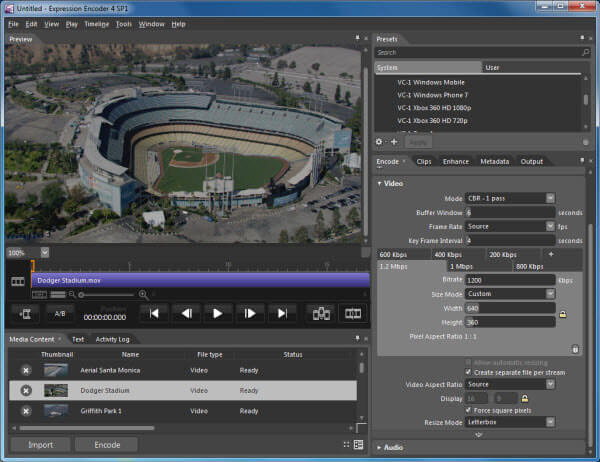Switch to the Metadata tab
The height and width of the screenshot is (462, 600).
pos(494,162)
